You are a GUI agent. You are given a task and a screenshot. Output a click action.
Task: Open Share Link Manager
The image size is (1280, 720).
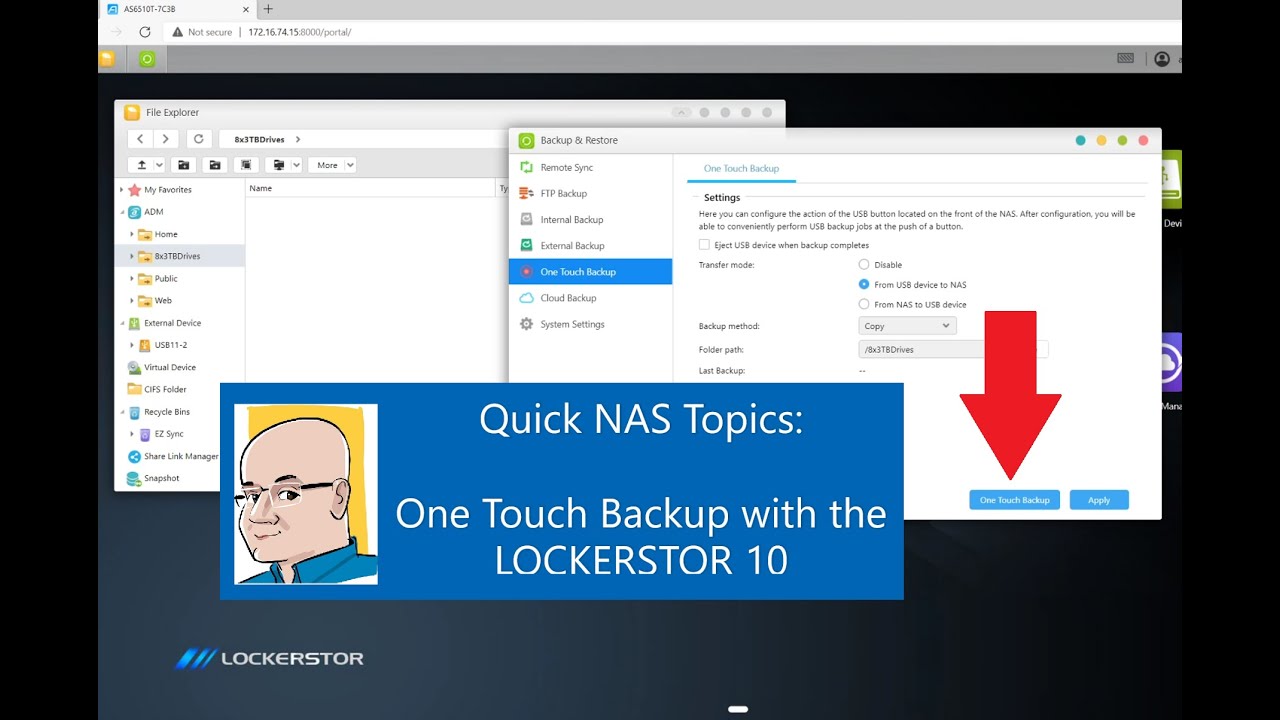181,456
